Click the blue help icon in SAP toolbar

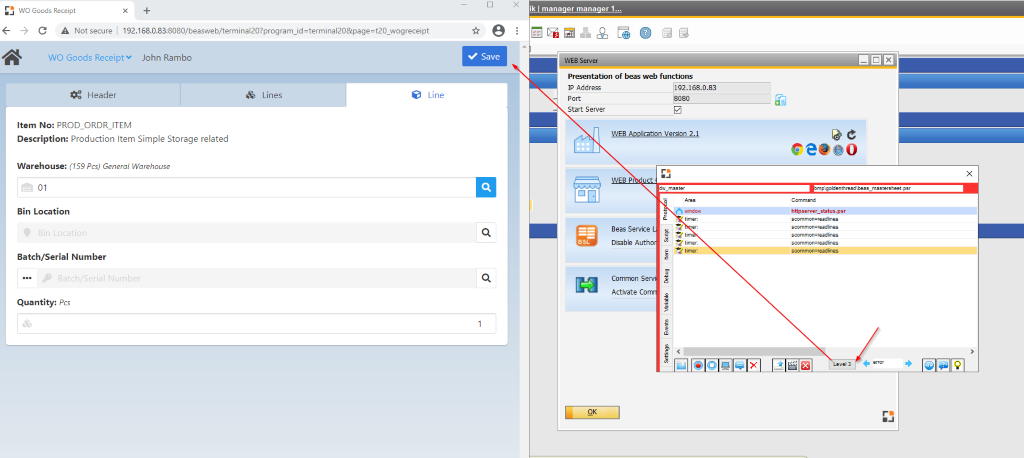[645, 32]
